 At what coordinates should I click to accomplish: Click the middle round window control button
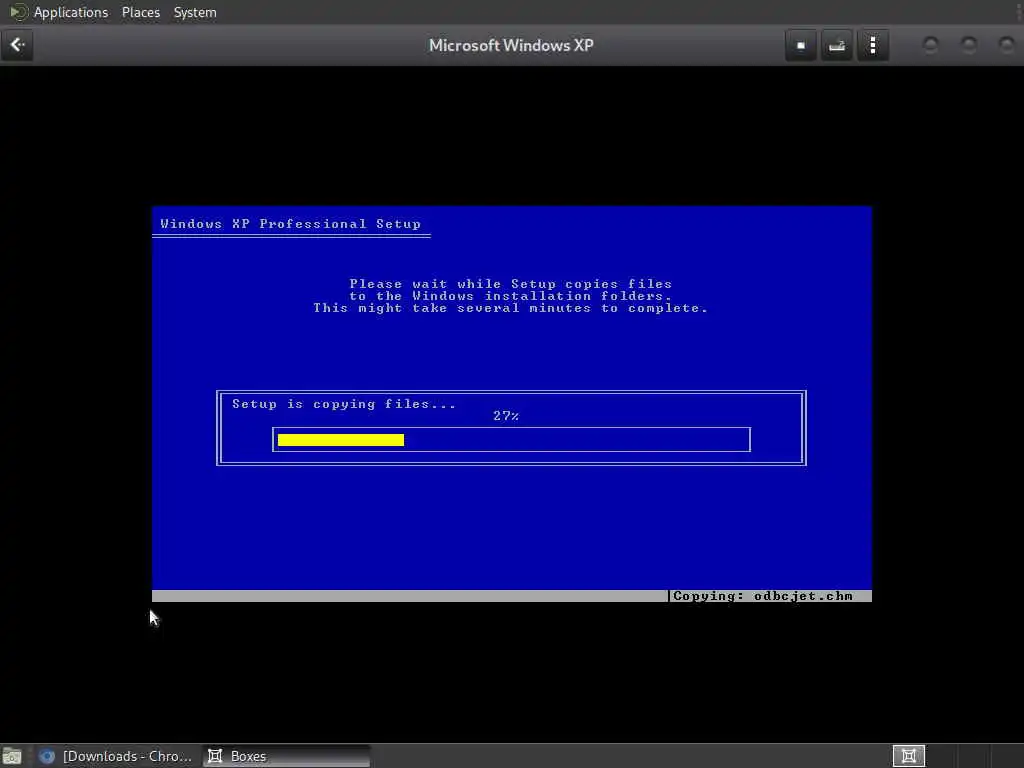tap(969, 45)
